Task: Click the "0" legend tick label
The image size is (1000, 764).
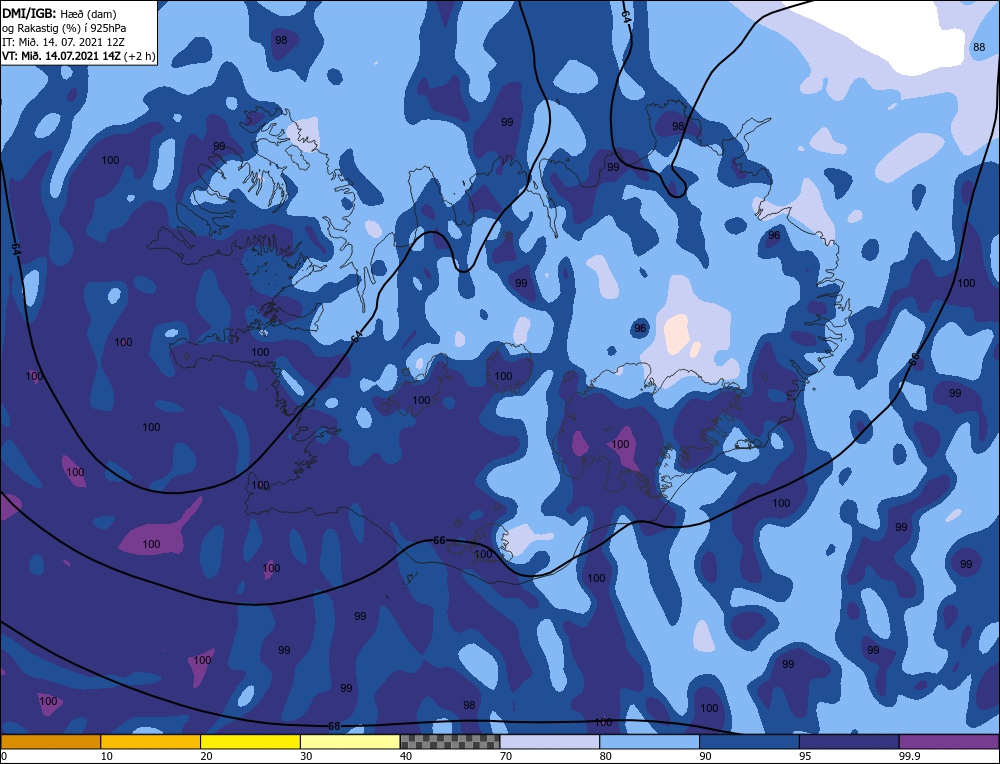Action: click(4, 756)
